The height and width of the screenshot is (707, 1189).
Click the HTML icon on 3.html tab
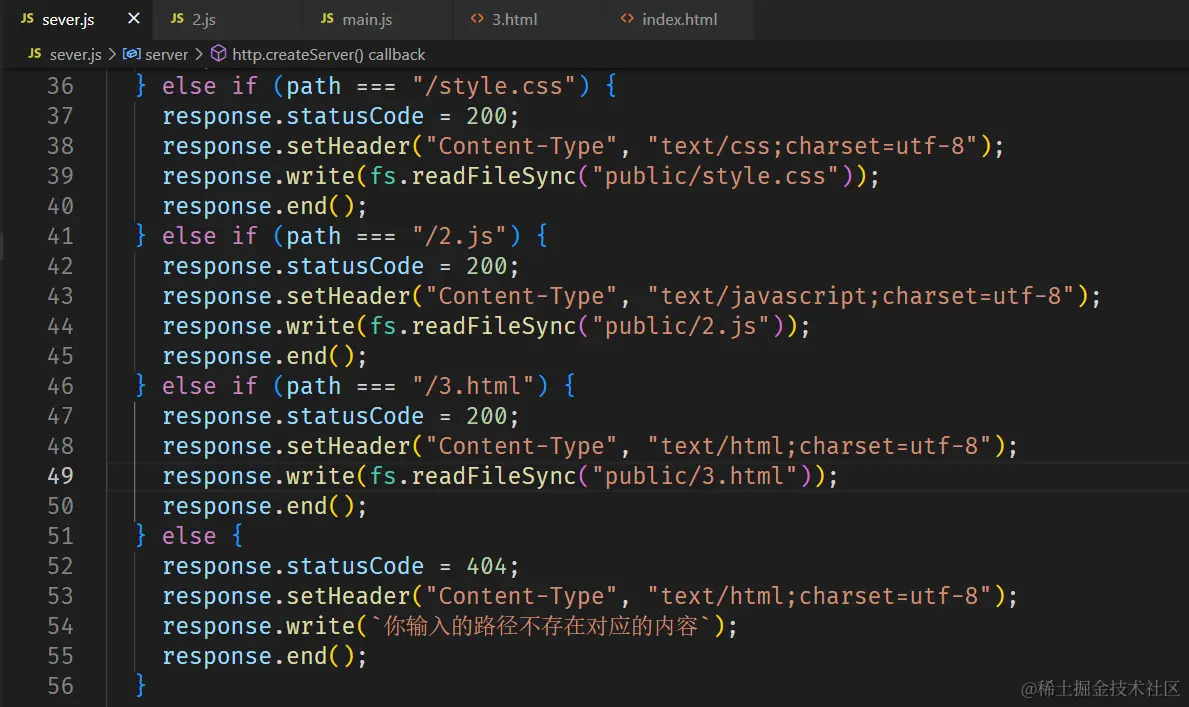pos(478,19)
